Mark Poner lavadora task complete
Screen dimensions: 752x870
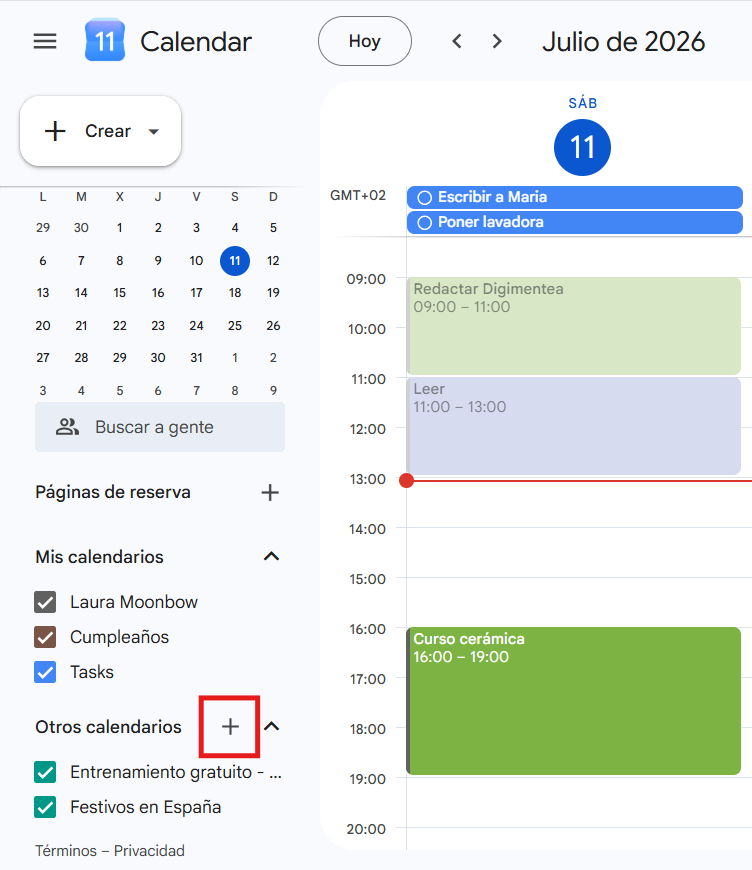point(425,222)
